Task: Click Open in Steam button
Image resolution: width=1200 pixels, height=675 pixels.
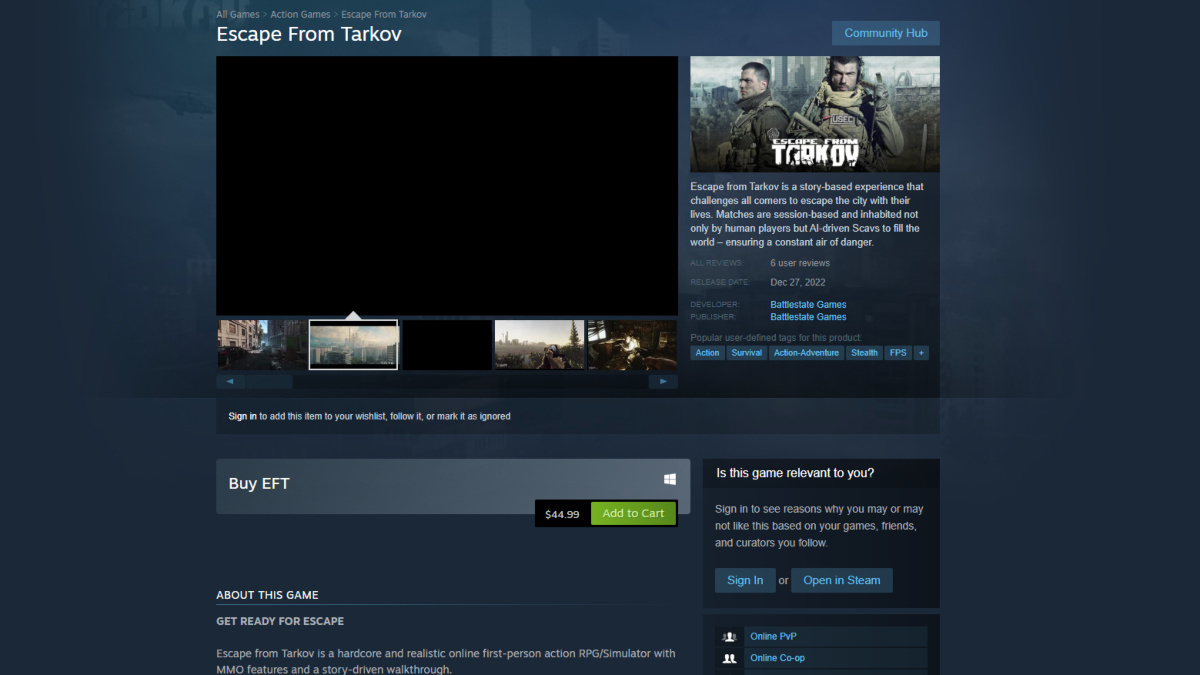Action: click(842, 580)
